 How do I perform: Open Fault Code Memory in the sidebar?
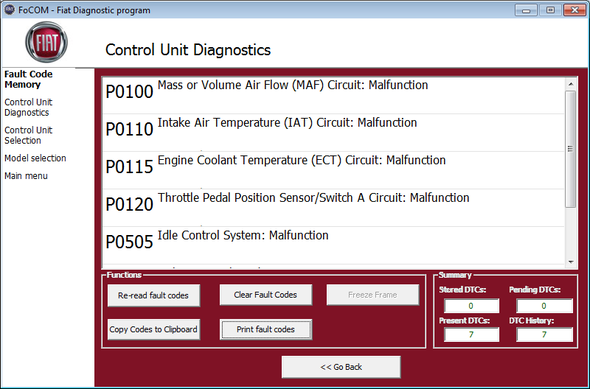(x=28, y=79)
